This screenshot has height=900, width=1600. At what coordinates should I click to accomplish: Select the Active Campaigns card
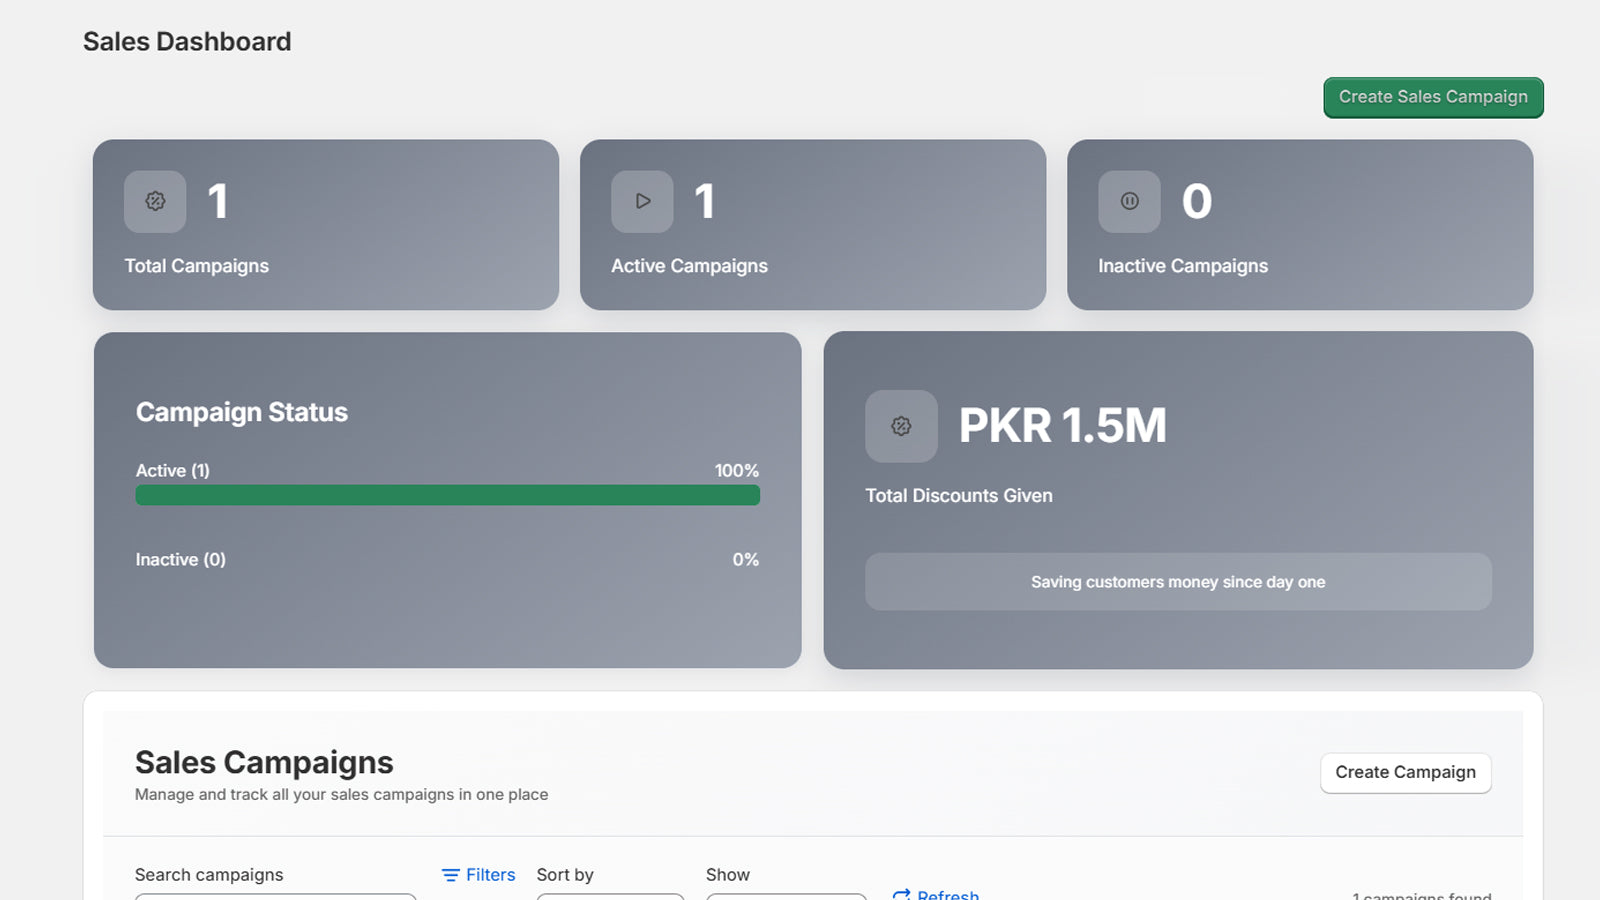tap(812, 225)
